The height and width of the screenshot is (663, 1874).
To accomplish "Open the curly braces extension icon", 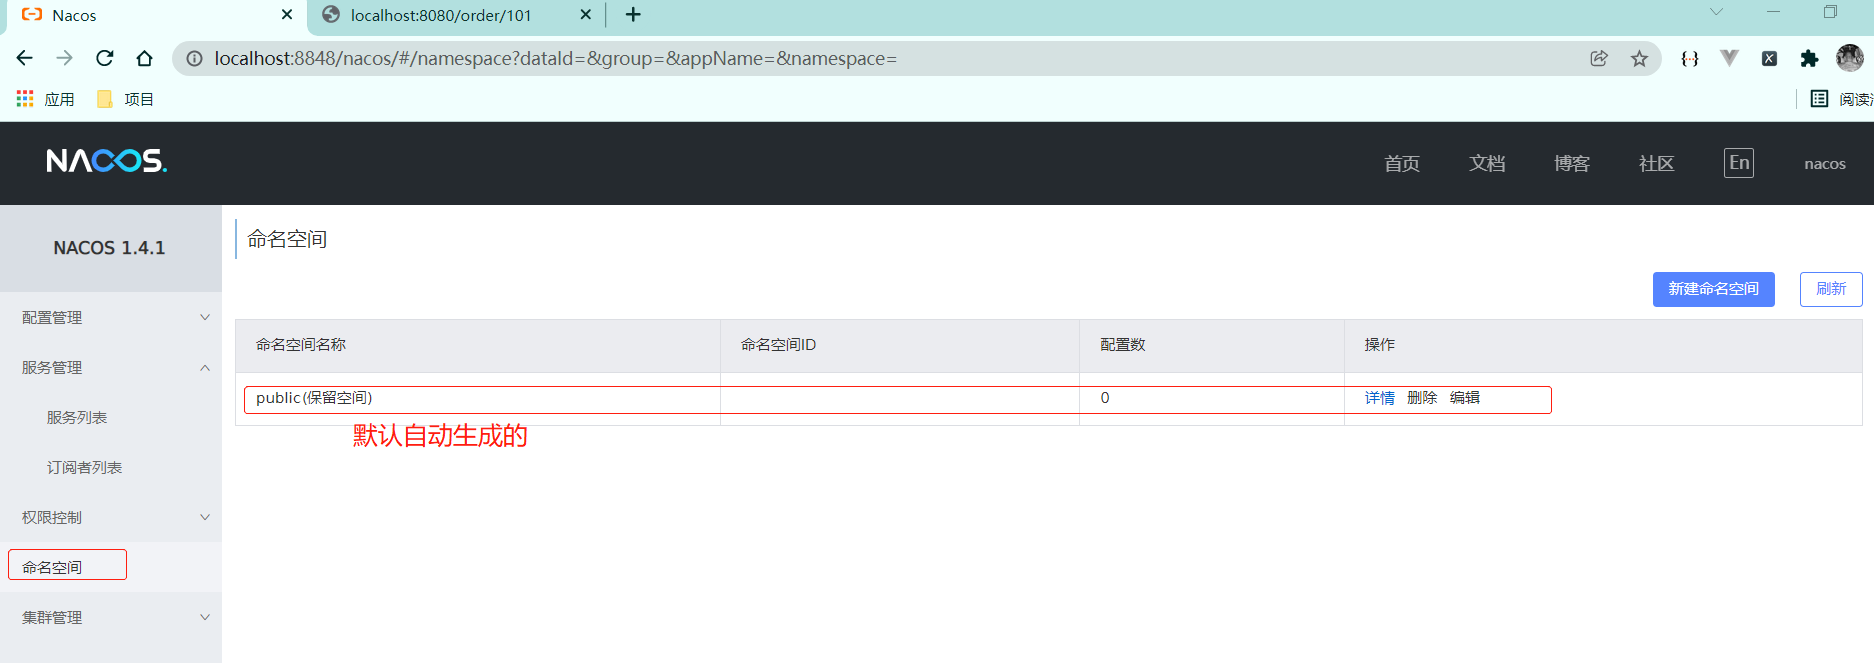I will tap(1690, 59).
